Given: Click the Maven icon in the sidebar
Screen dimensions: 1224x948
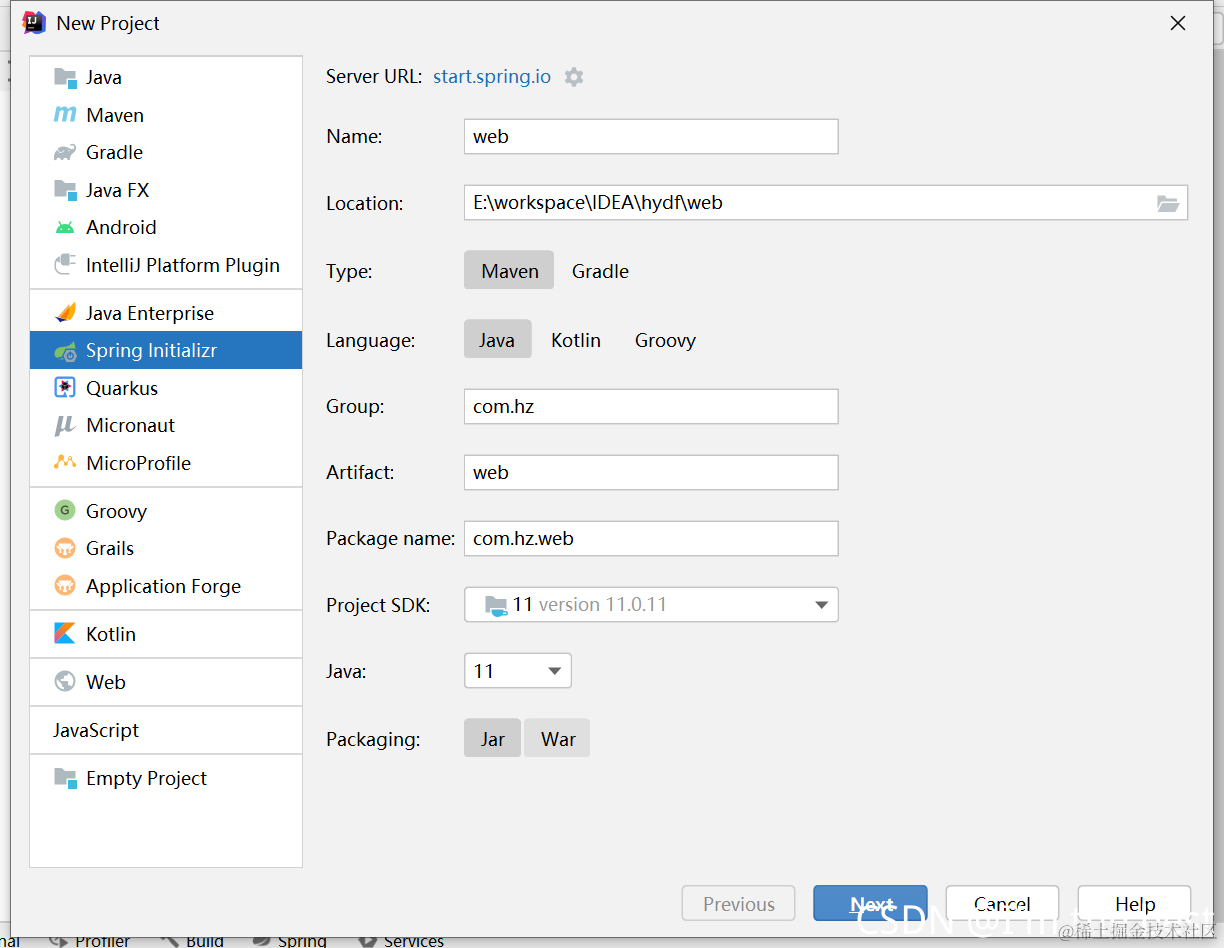Looking at the screenshot, I should point(65,115).
